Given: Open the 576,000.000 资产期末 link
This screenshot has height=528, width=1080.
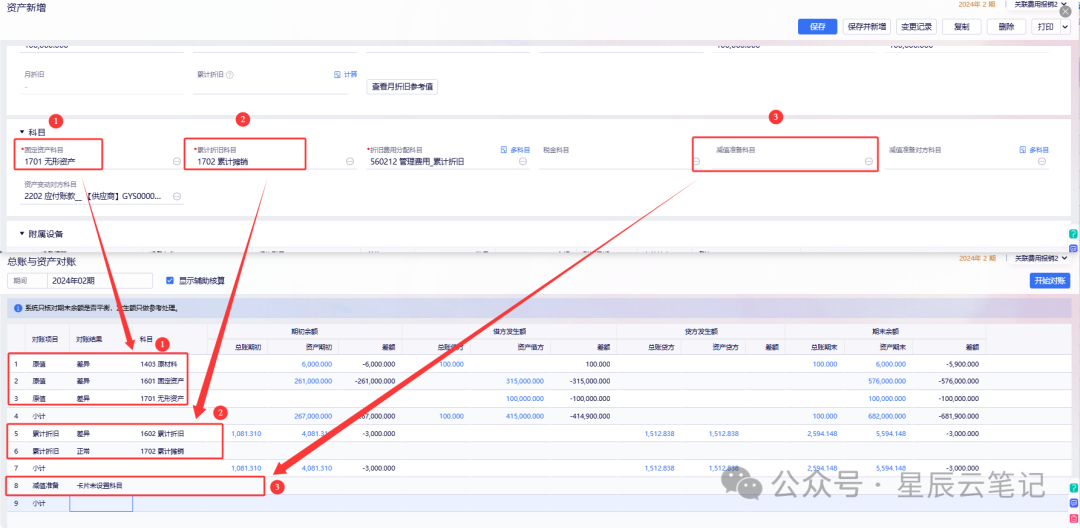Looking at the screenshot, I should coord(886,381).
